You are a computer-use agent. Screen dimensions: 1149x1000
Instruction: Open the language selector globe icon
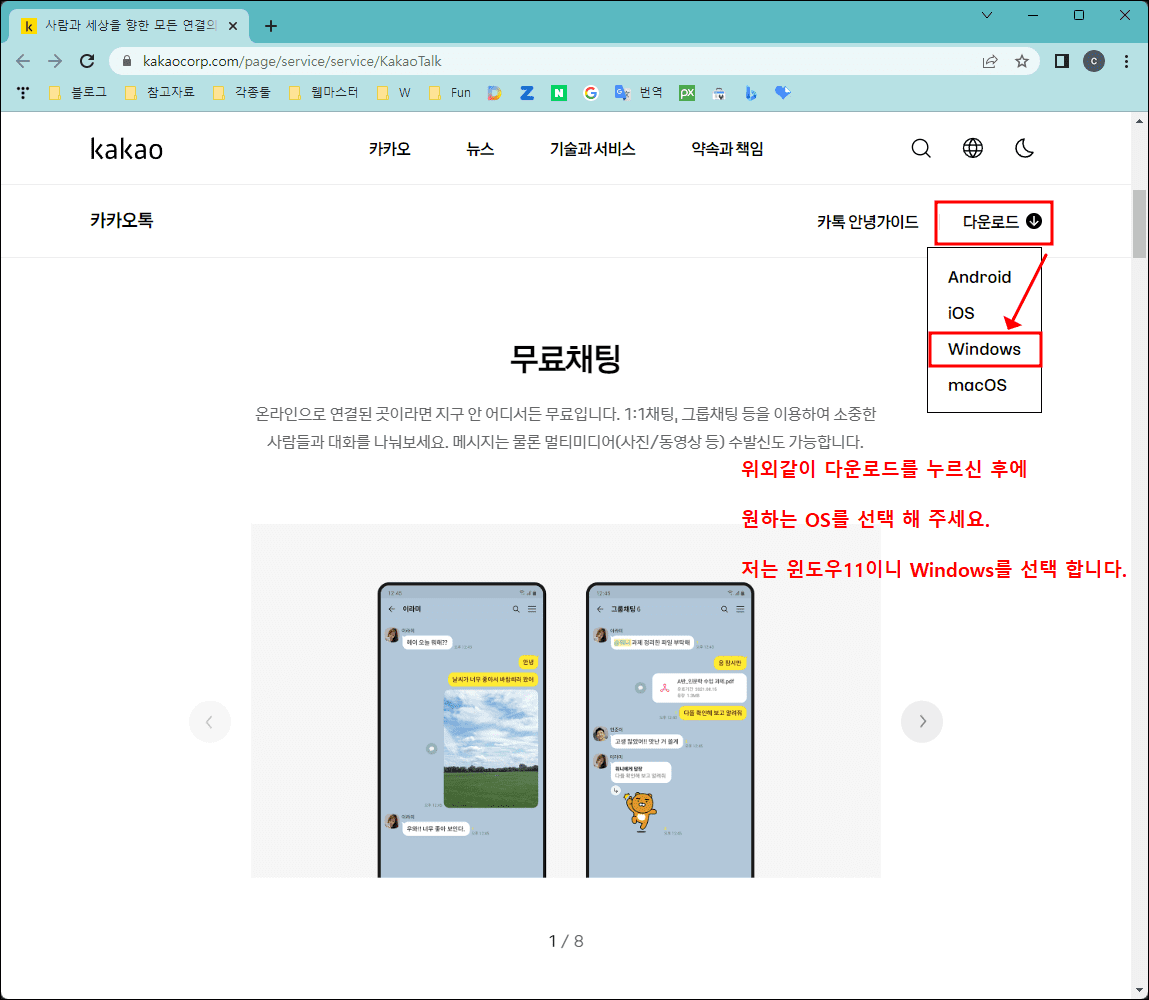click(972, 148)
